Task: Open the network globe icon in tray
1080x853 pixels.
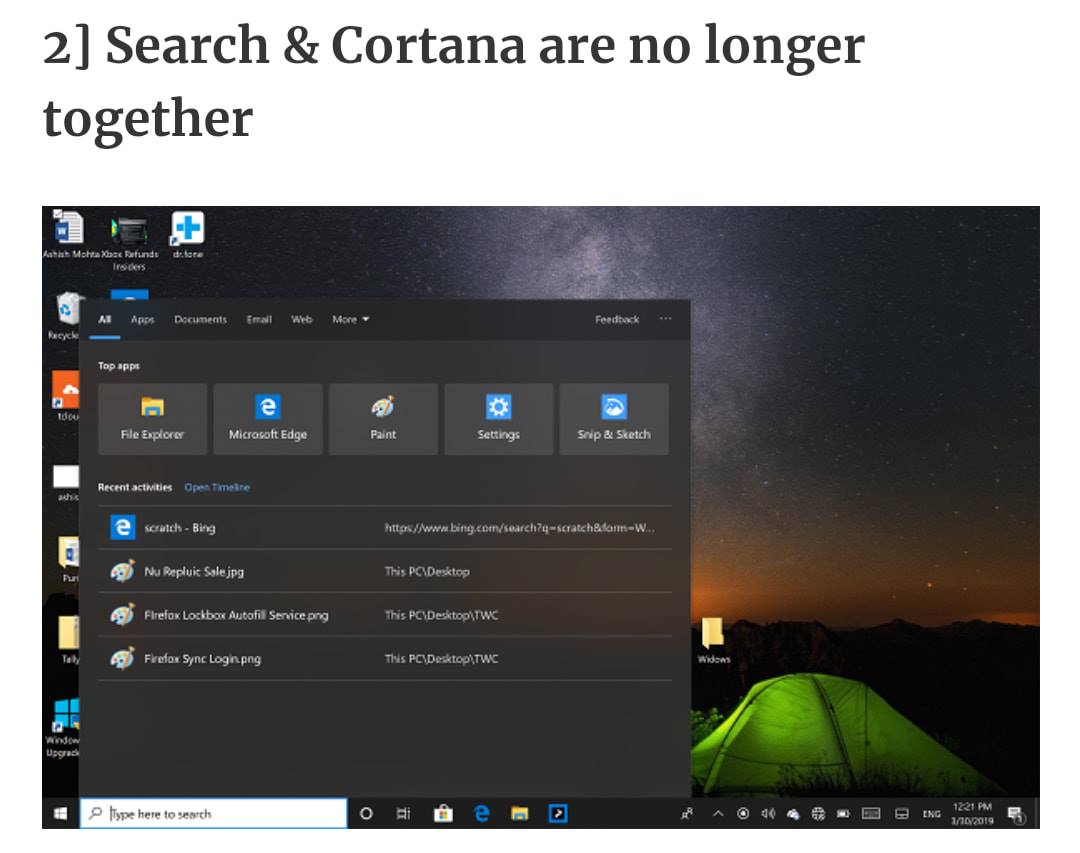Action: pos(818,814)
